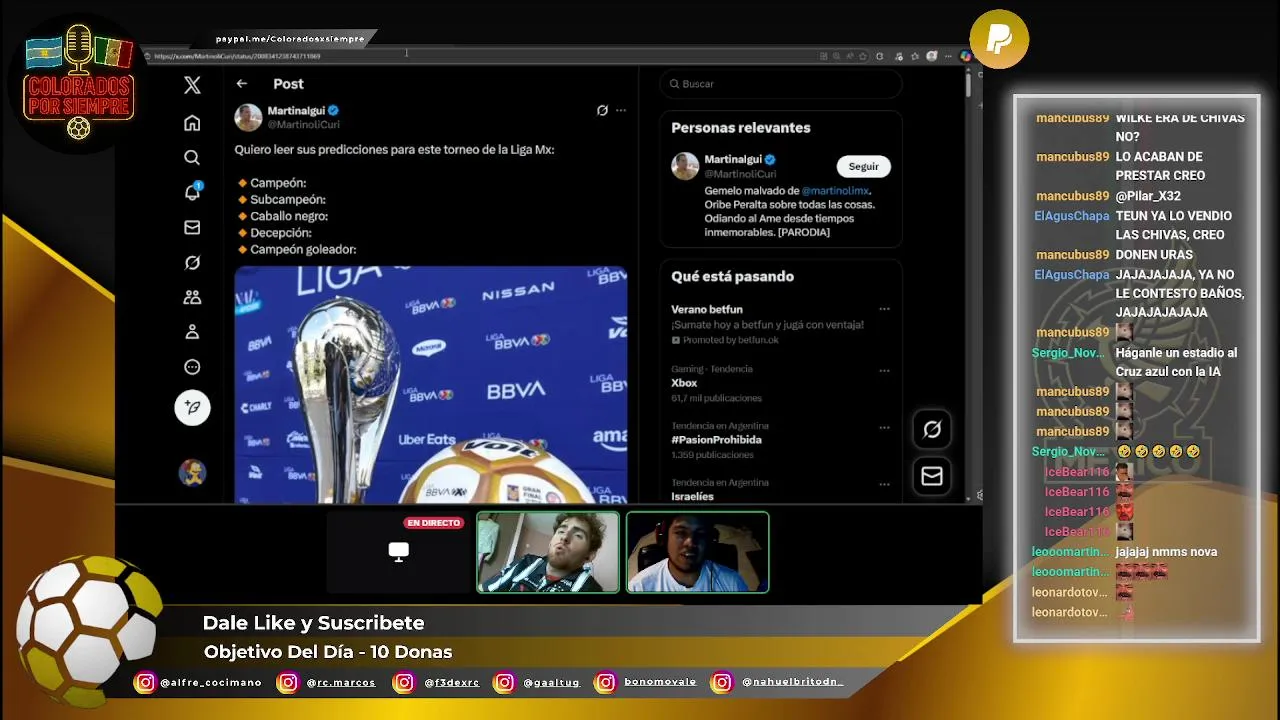Click Grok icon on Martinalgui's post

pos(602,110)
